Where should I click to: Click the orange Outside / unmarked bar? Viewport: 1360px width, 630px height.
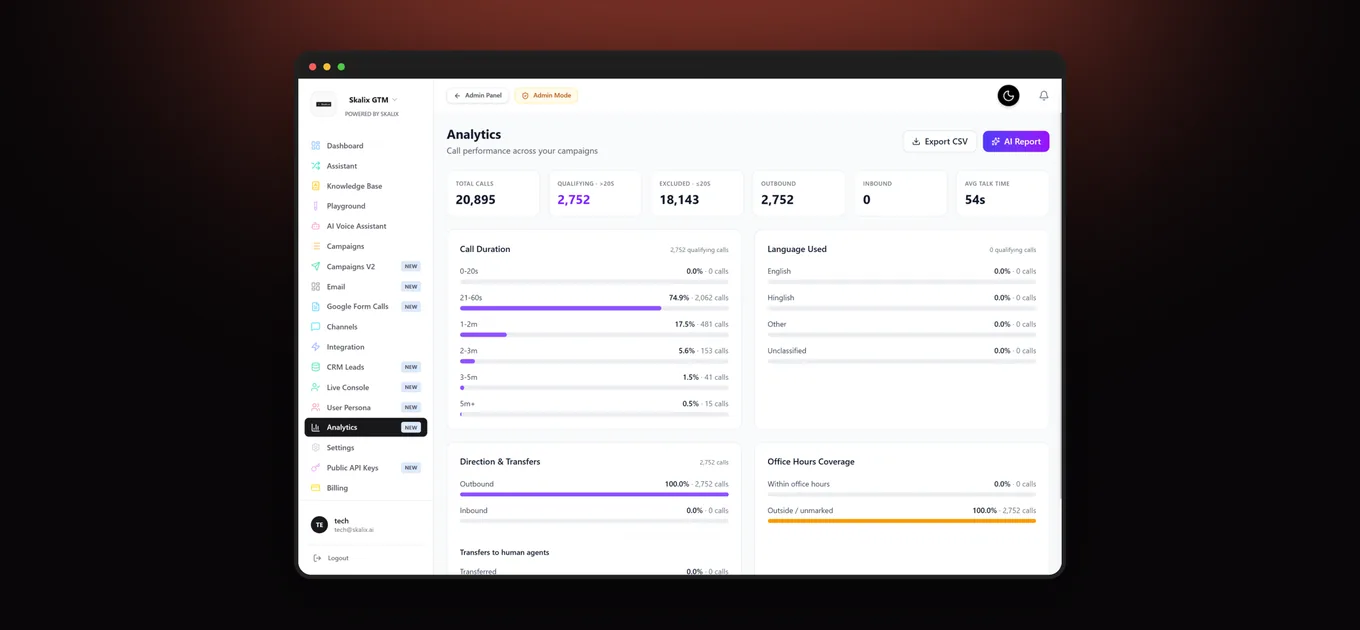(902, 521)
